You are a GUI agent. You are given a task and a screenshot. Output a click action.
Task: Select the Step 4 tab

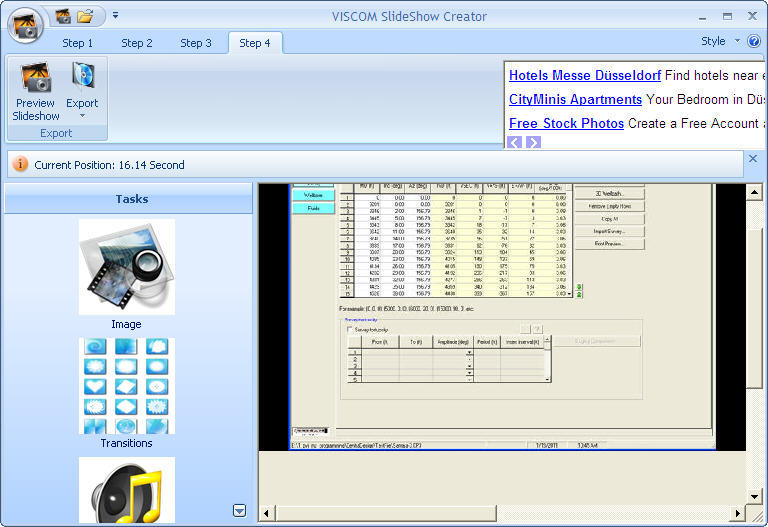pos(255,43)
